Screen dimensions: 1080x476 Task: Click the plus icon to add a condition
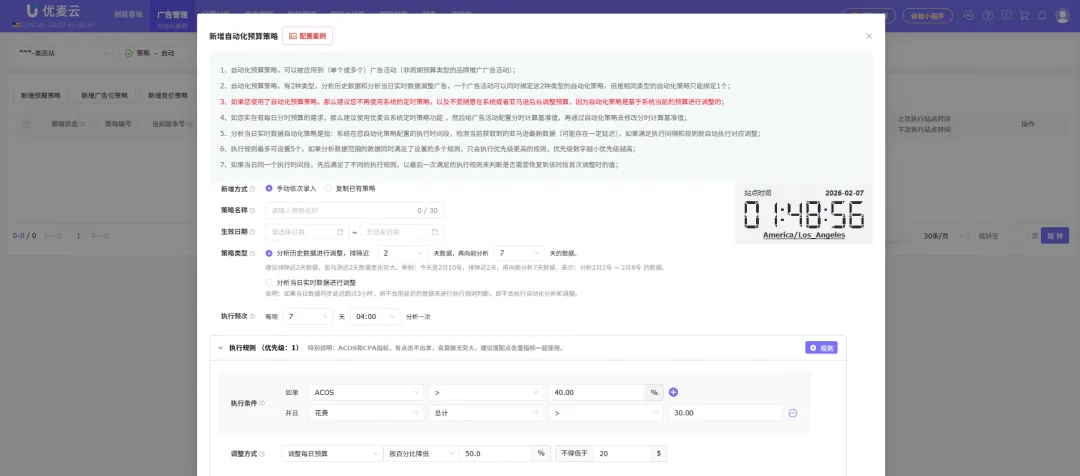(673, 392)
